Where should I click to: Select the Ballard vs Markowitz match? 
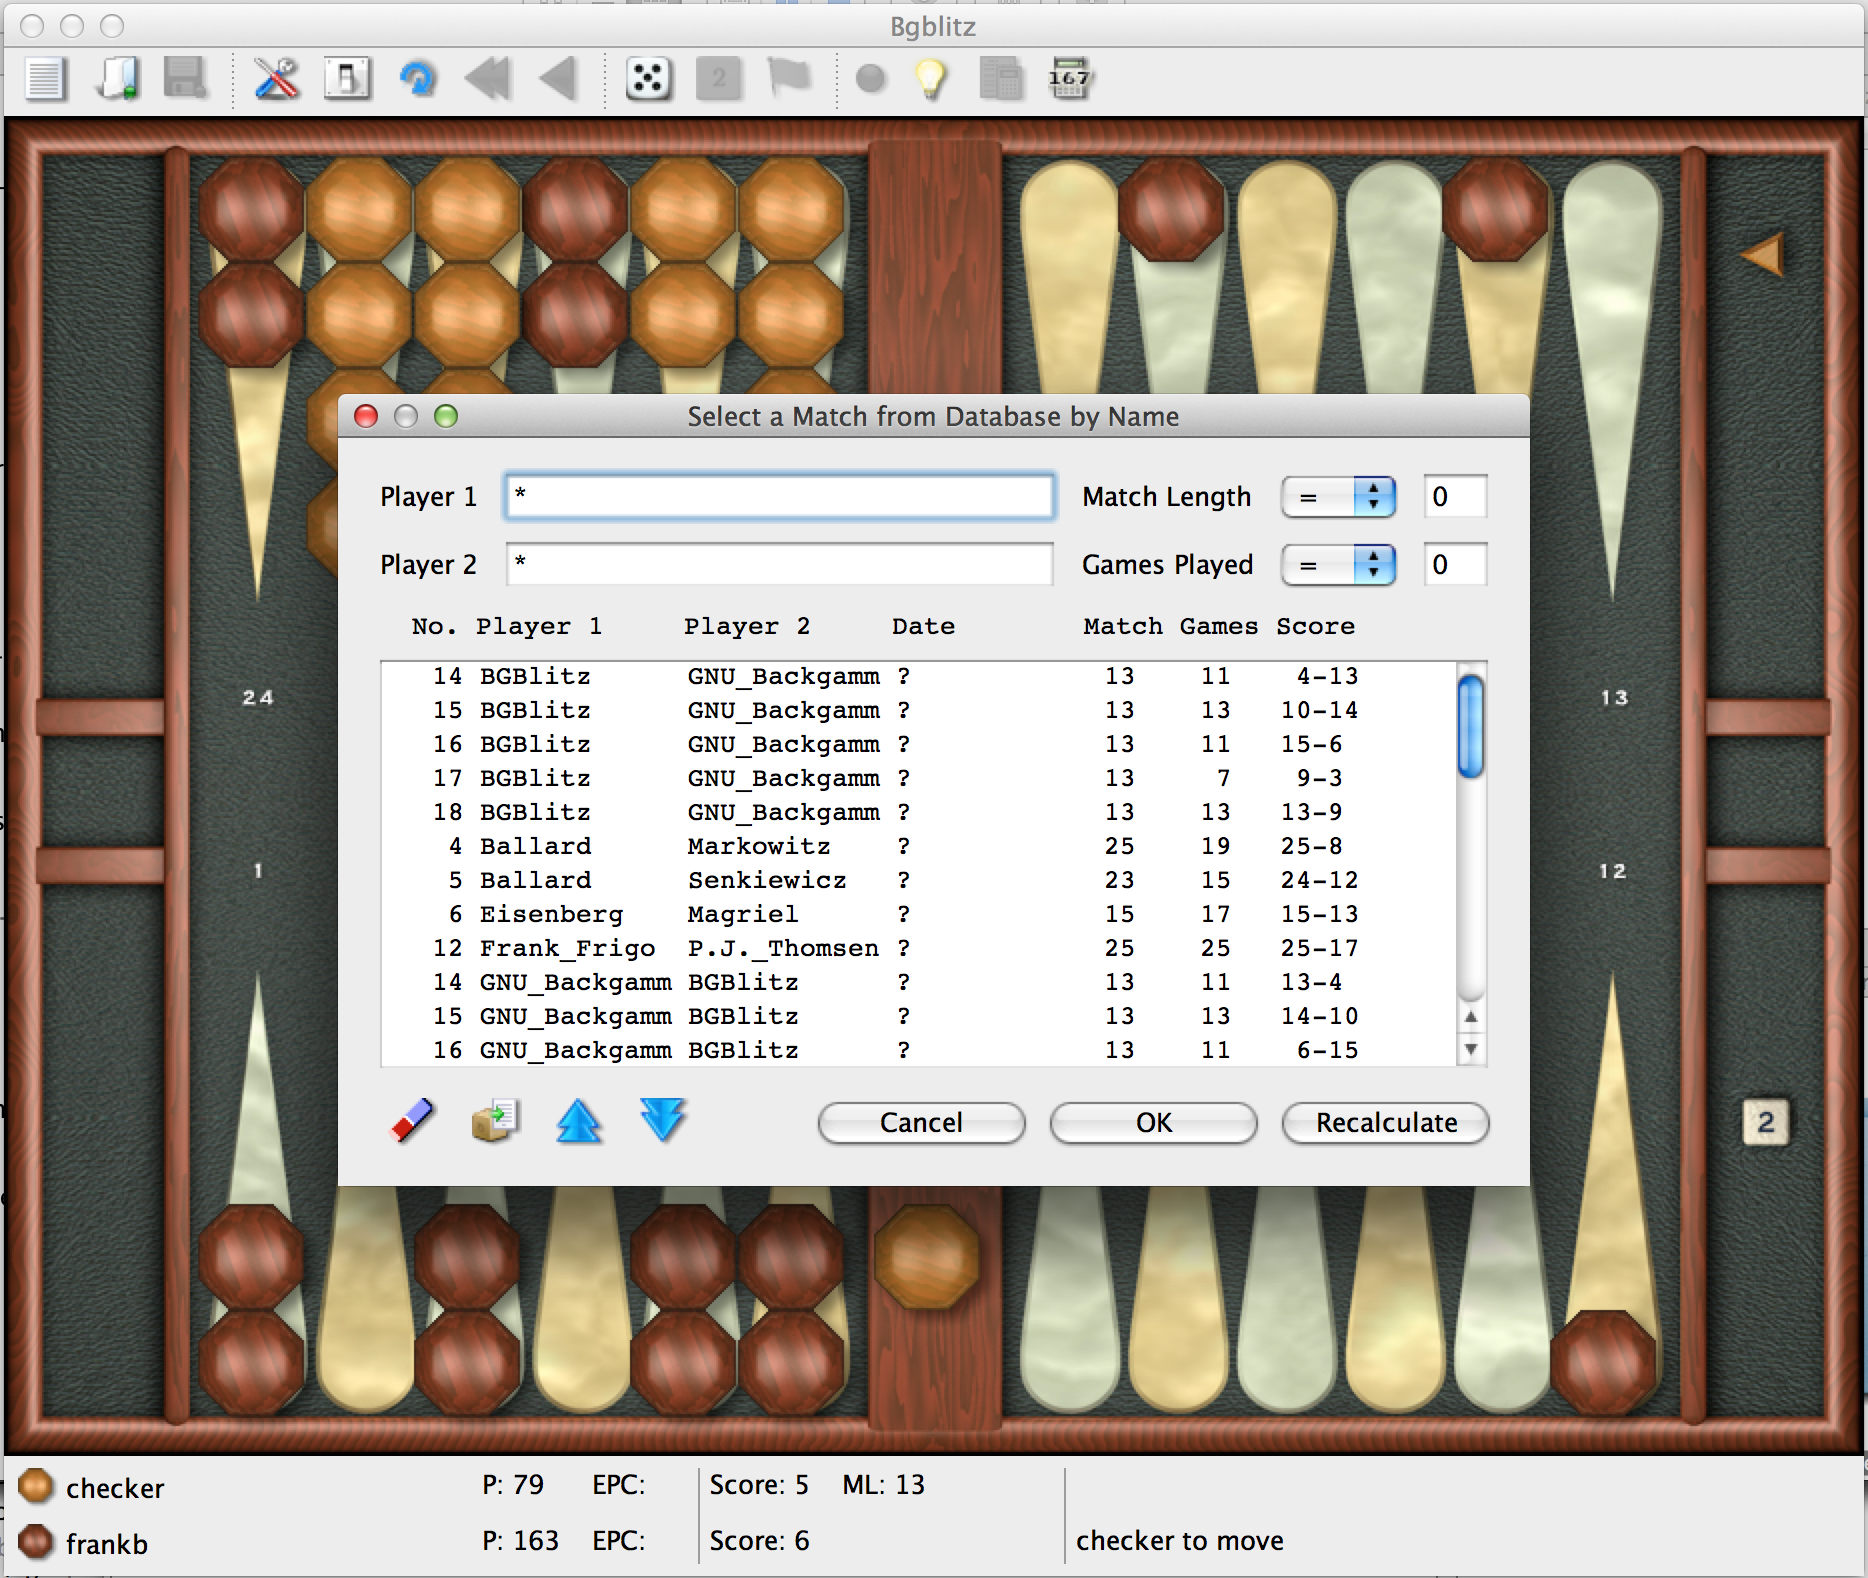(919, 847)
